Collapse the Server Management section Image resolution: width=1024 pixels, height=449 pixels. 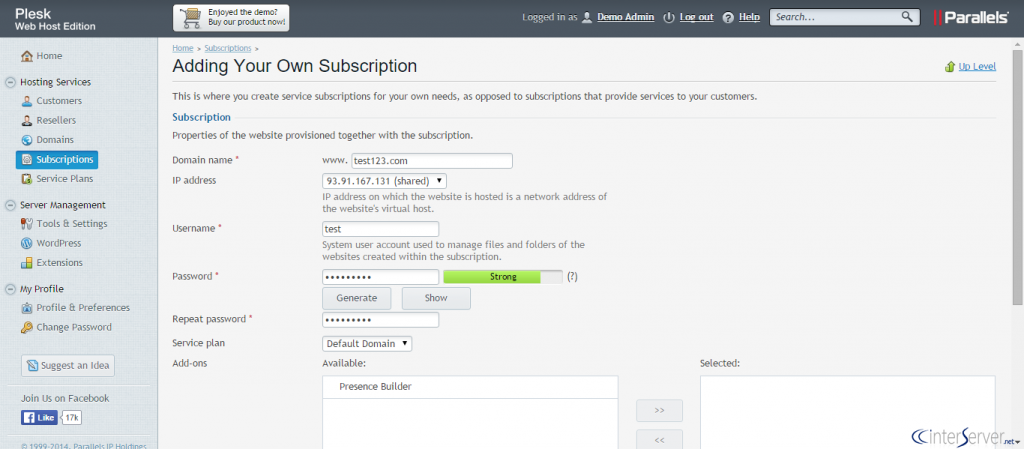(10, 205)
